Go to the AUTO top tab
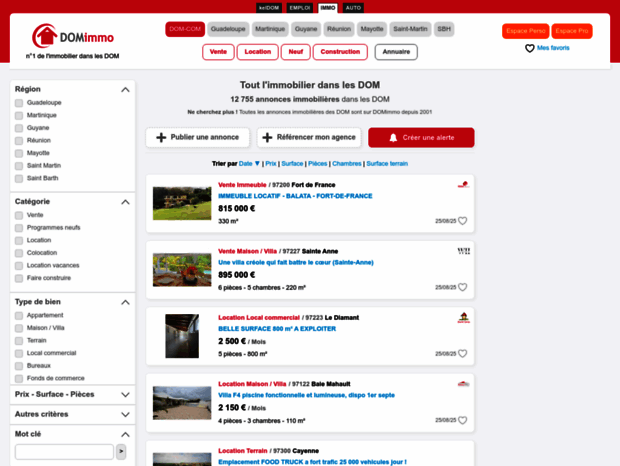The image size is (620, 466). pyautogui.click(x=353, y=8)
